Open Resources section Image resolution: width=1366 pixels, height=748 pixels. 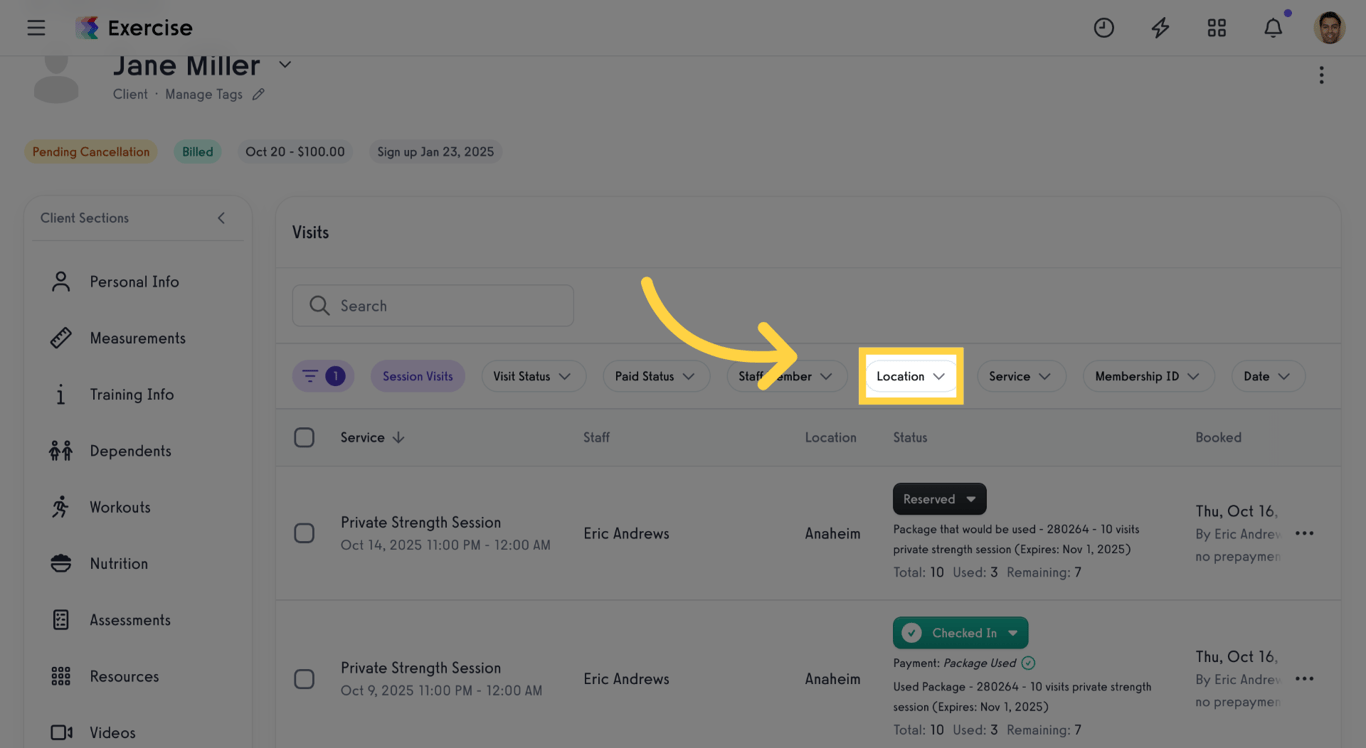point(124,677)
